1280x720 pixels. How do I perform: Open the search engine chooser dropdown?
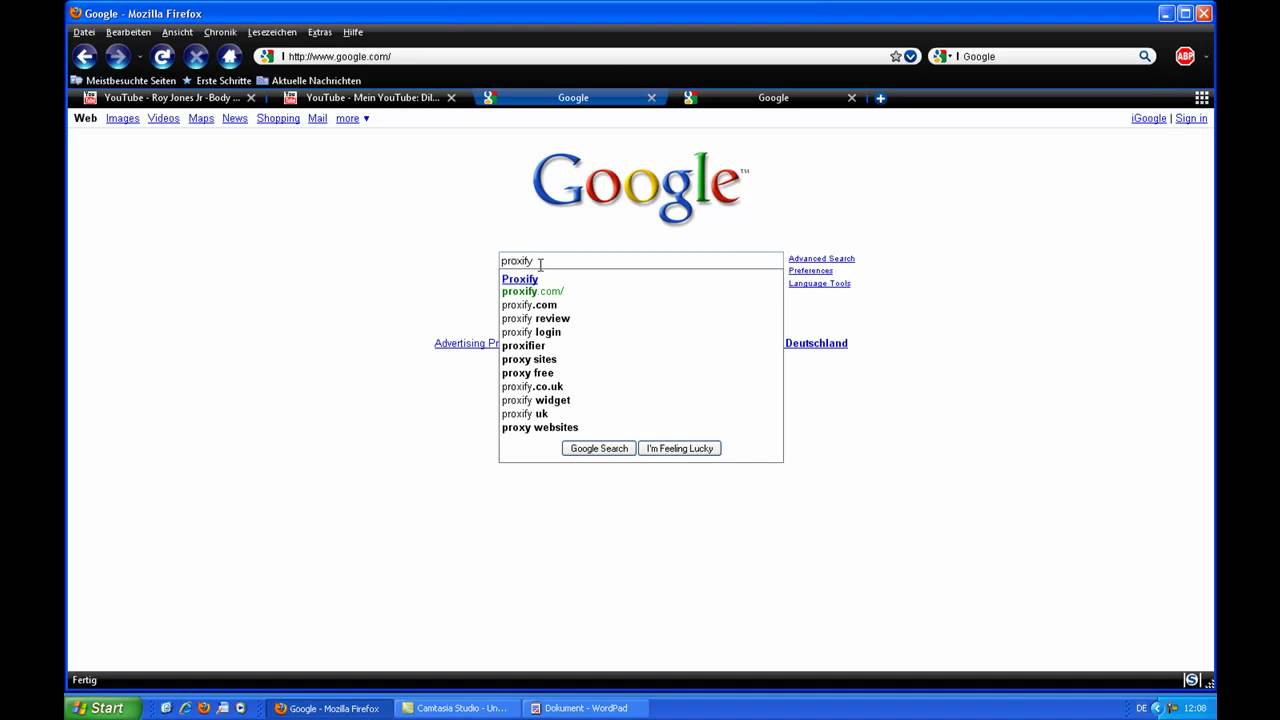[940, 56]
